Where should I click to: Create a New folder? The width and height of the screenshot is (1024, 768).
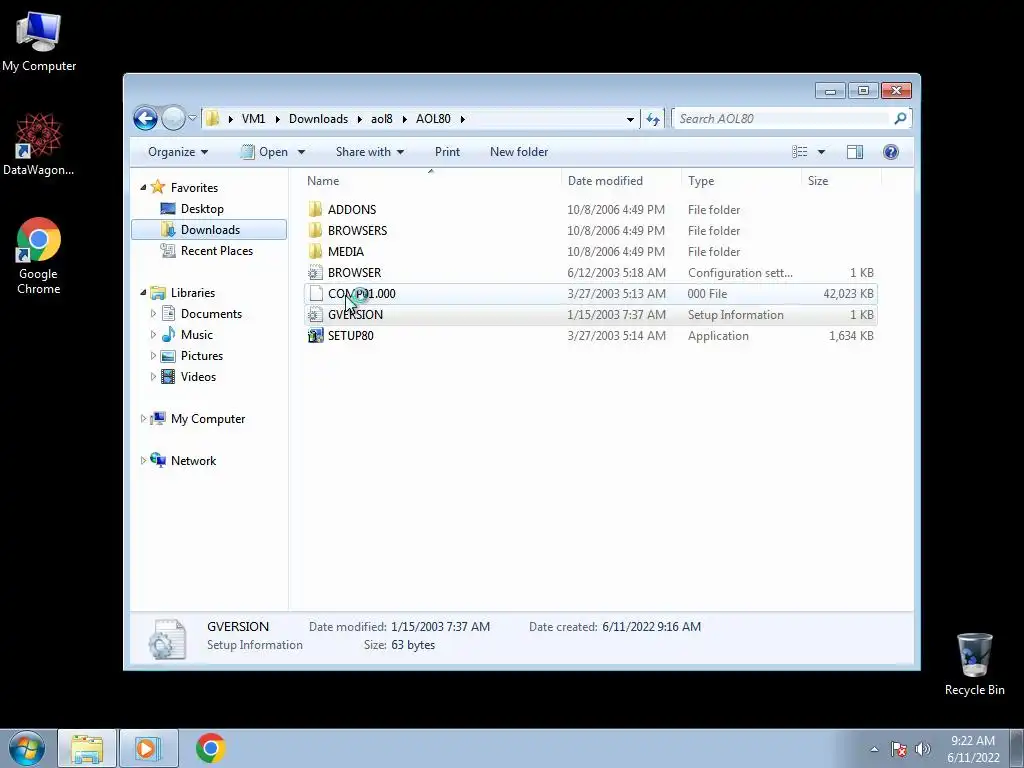click(519, 152)
